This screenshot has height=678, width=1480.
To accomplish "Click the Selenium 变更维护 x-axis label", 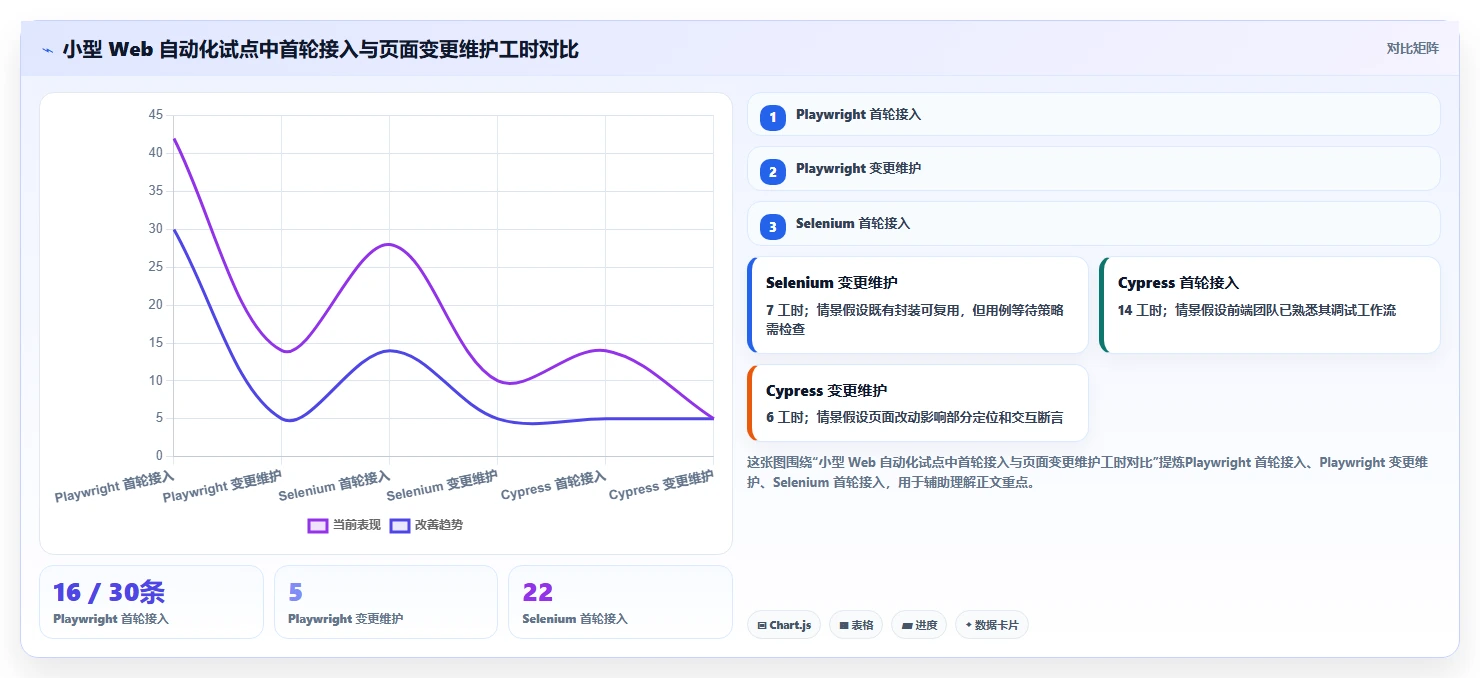I will point(442,486).
